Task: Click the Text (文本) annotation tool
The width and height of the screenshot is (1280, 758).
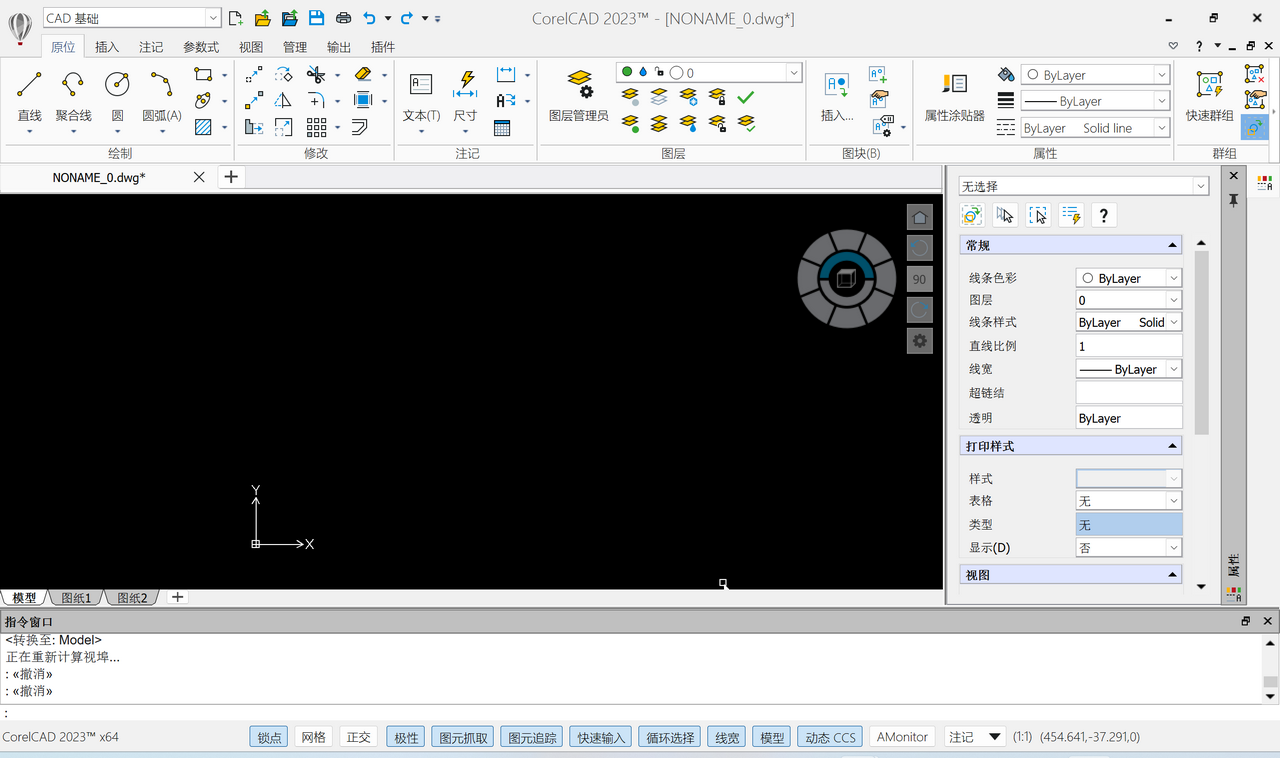Action: [x=420, y=95]
